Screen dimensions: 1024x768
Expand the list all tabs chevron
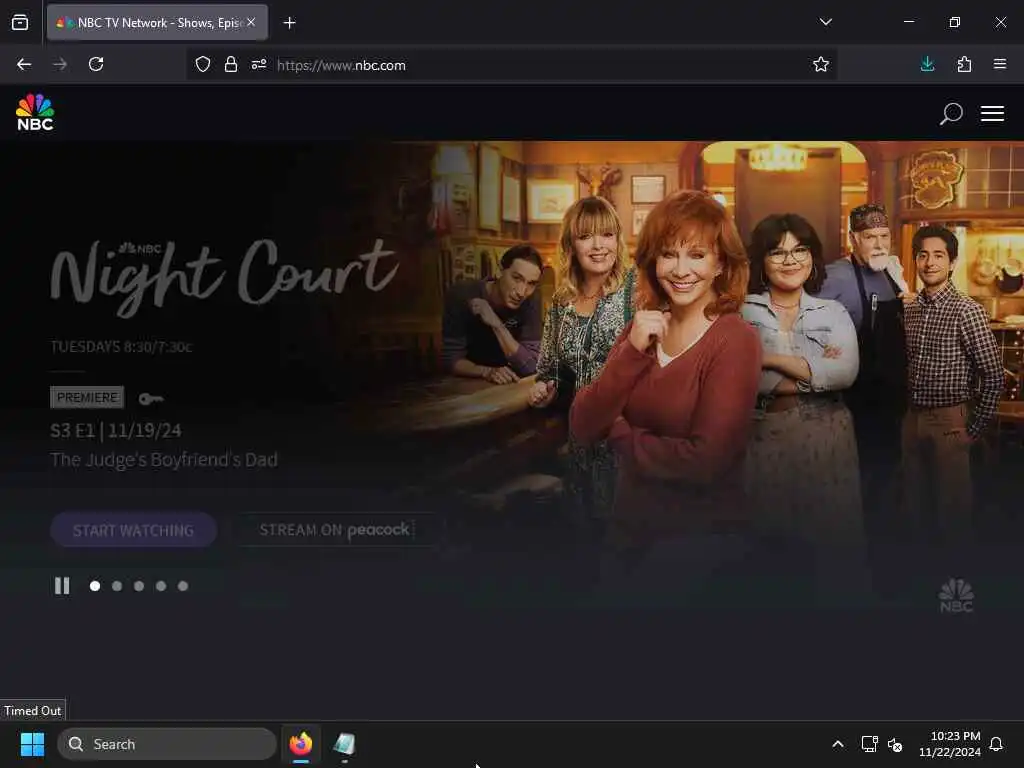825,22
